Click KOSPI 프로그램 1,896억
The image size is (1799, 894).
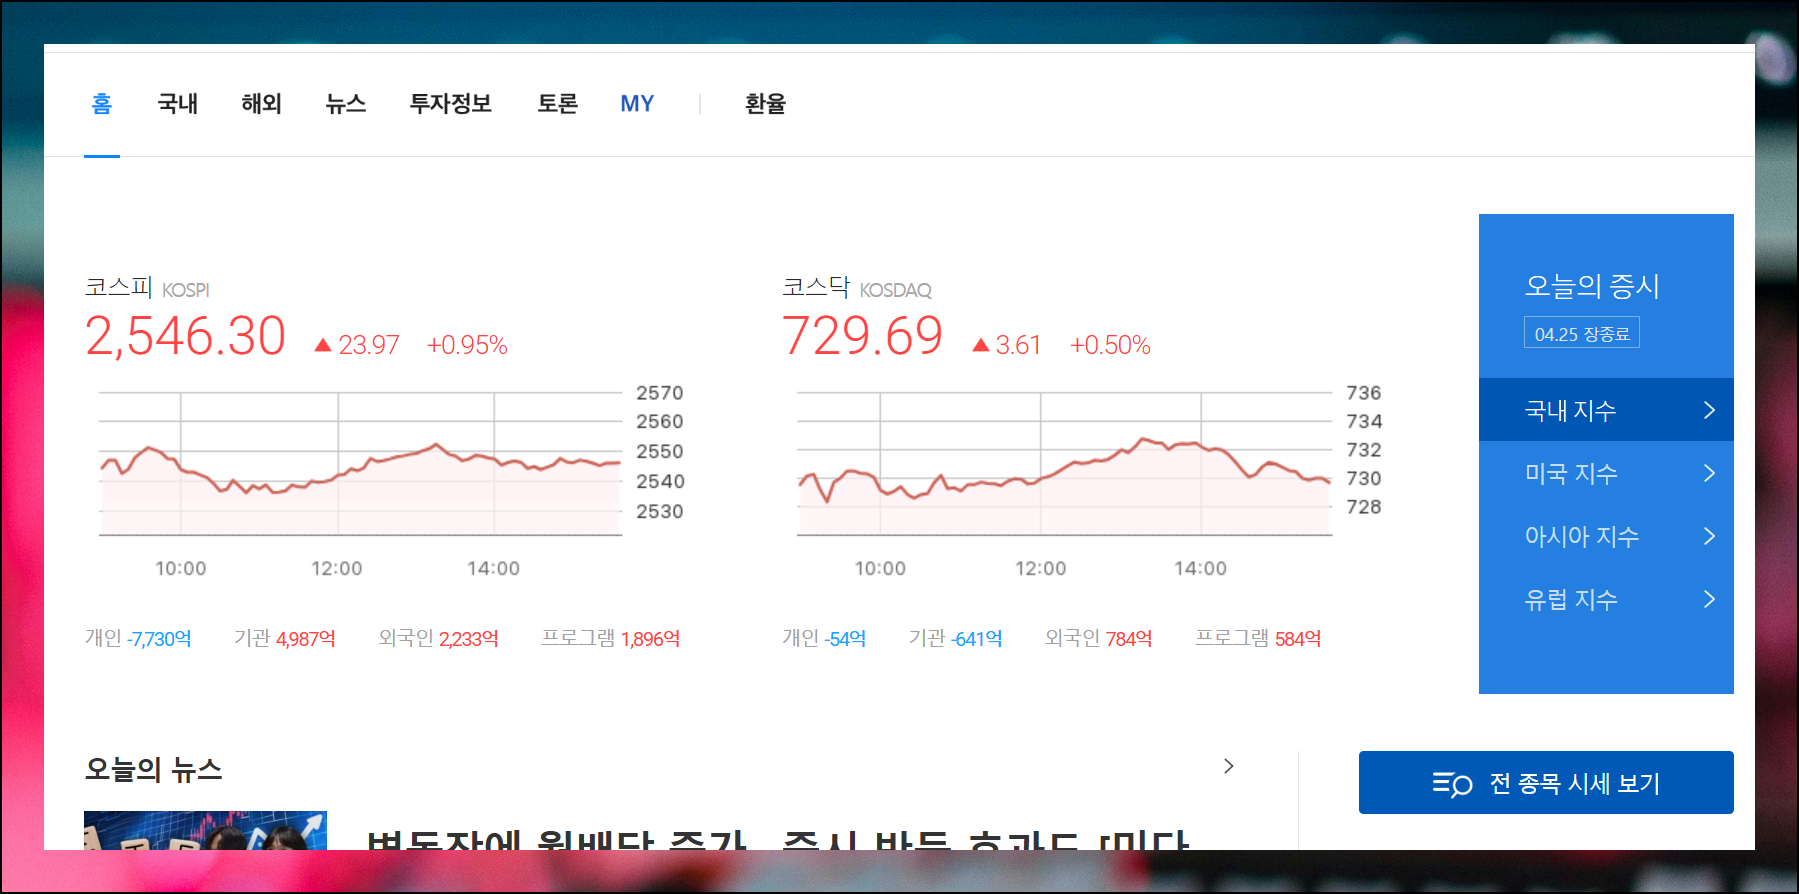(x=611, y=638)
